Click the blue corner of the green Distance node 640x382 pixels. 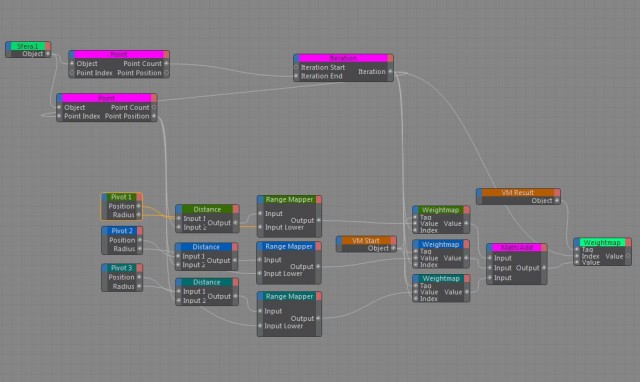click(179, 209)
